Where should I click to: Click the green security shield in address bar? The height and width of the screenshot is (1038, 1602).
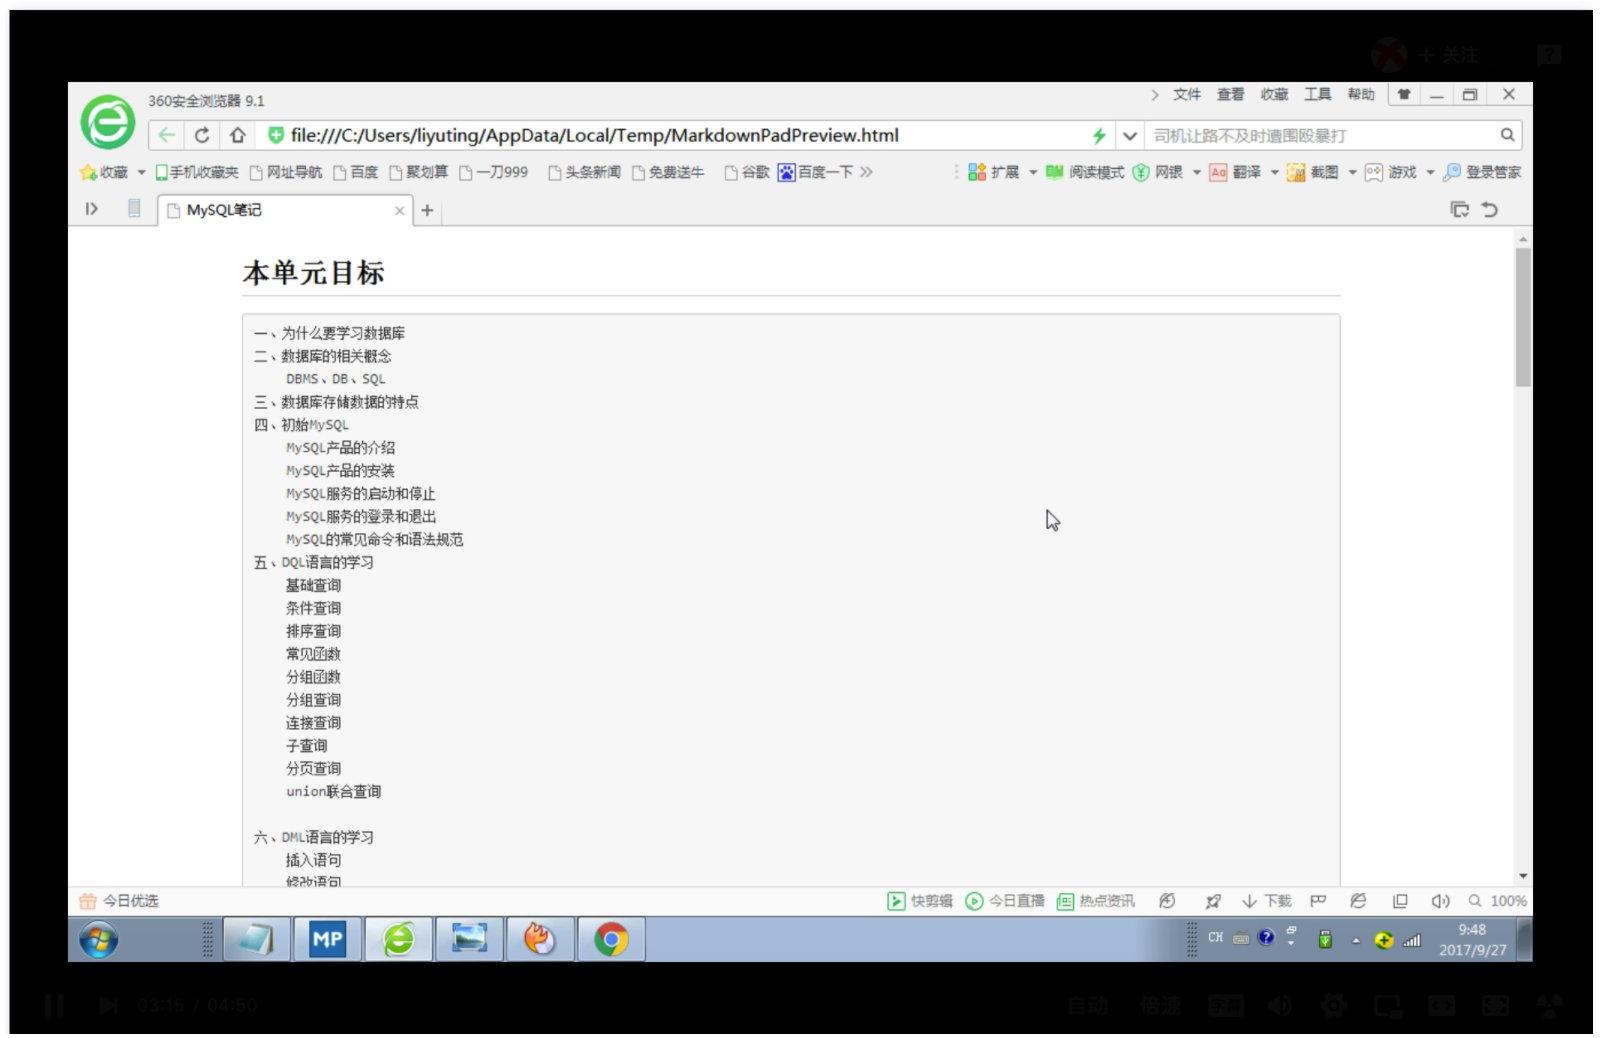[x=276, y=135]
